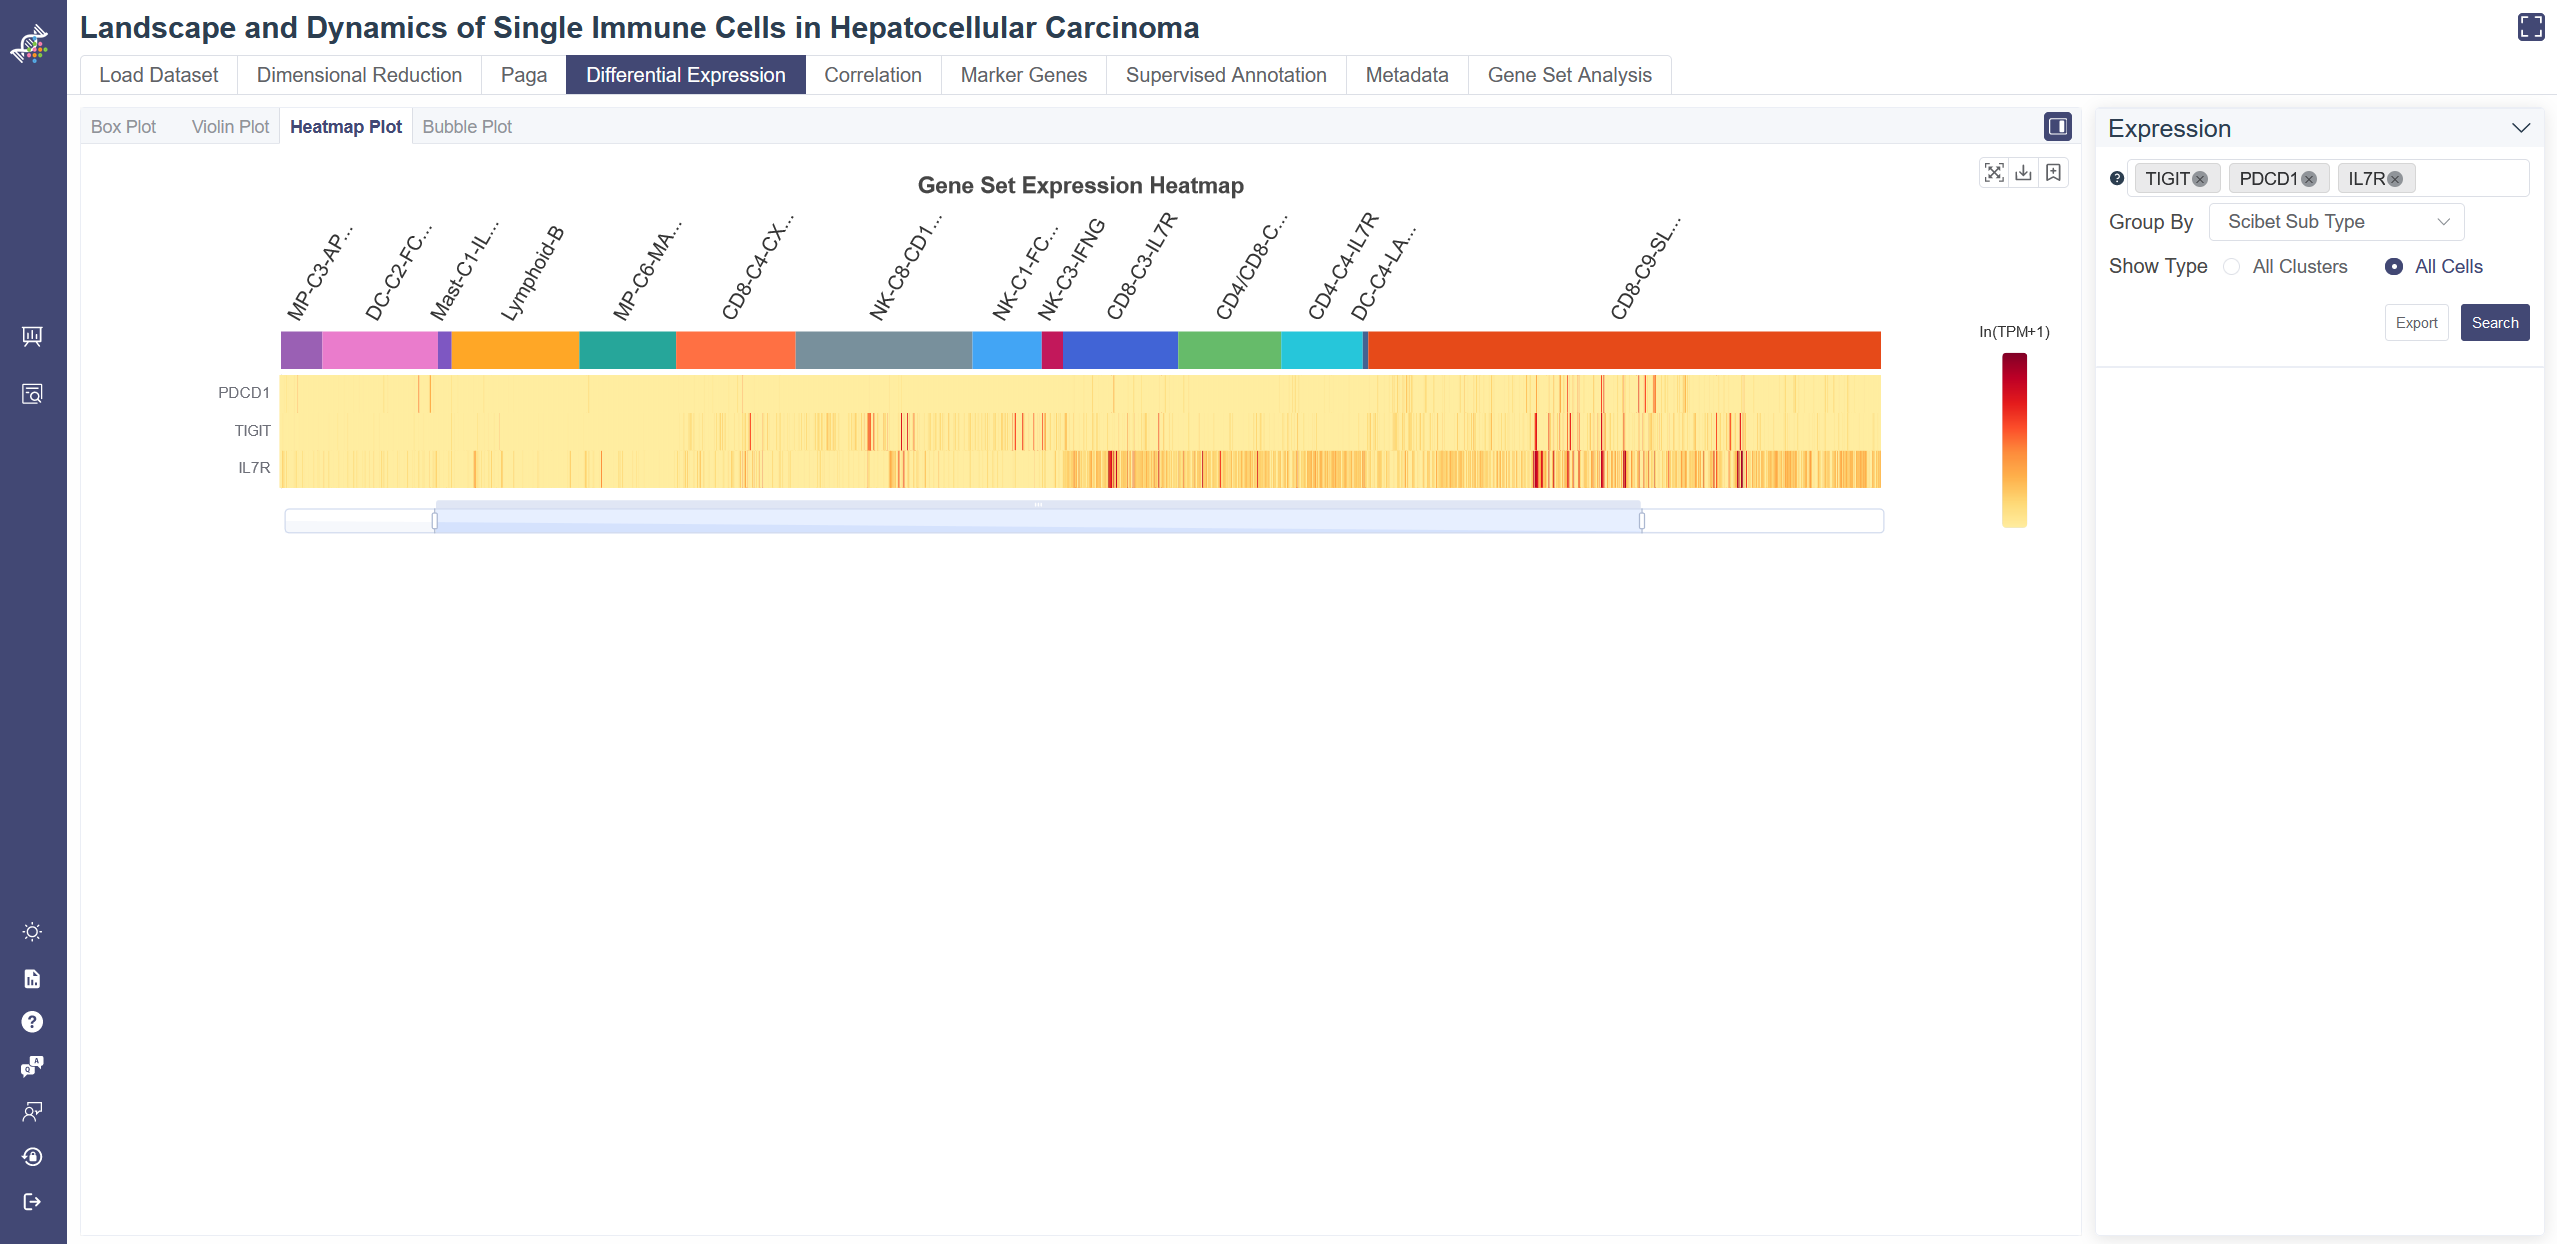Click the heatmap download image icon

point(2023,173)
